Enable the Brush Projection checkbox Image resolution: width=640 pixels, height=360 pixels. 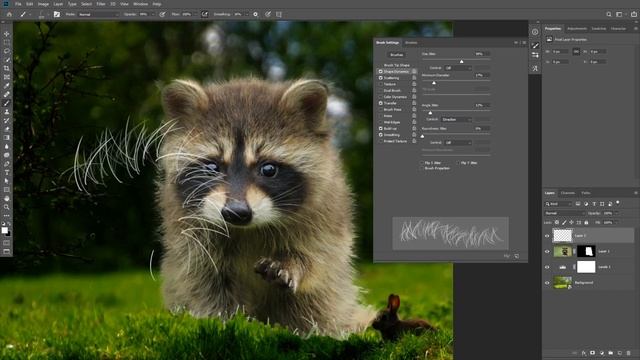[422, 168]
